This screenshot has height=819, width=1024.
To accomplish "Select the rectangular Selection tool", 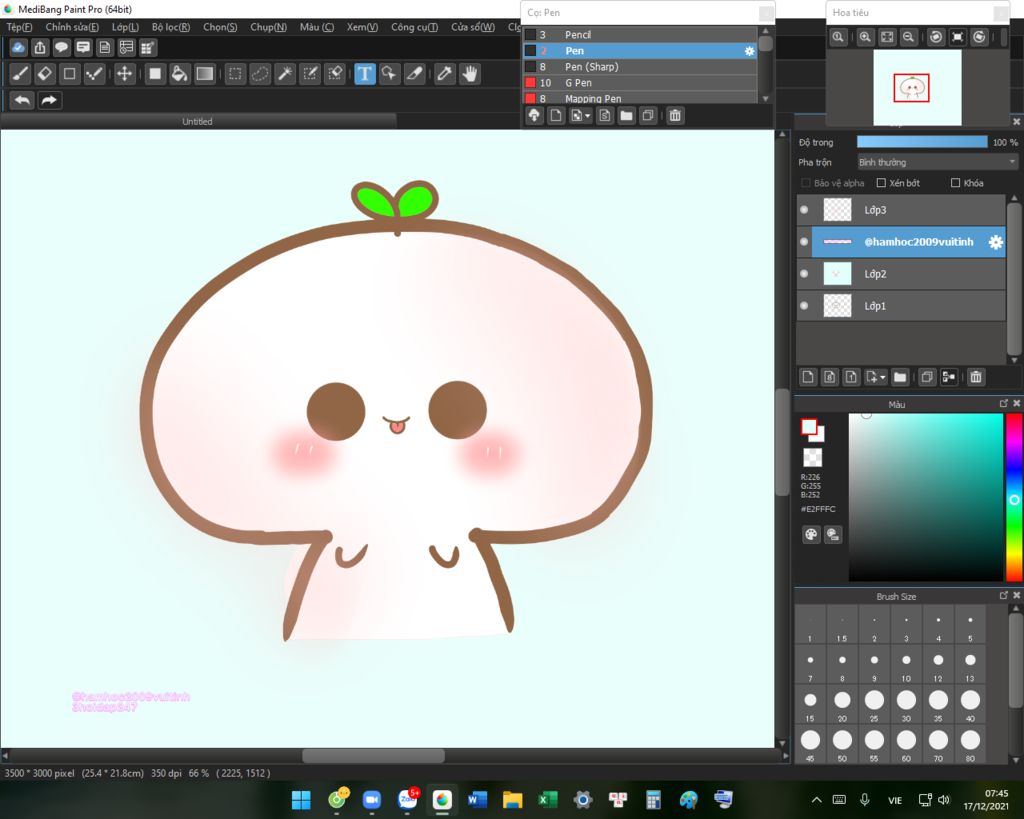I will [x=235, y=74].
